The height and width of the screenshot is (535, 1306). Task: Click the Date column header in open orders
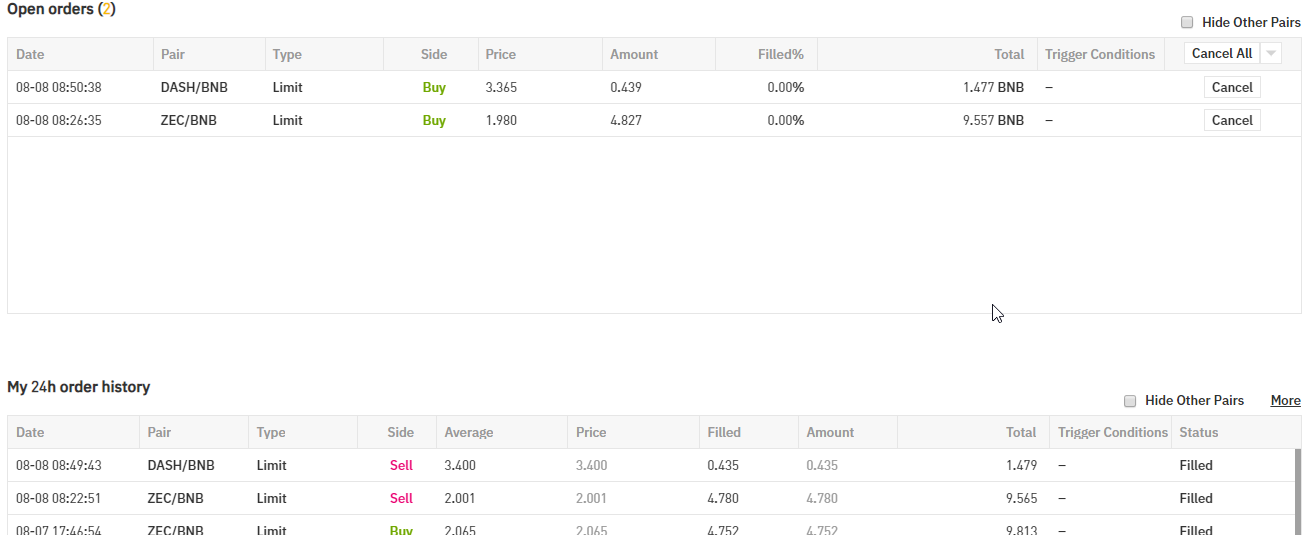(30, 54)
